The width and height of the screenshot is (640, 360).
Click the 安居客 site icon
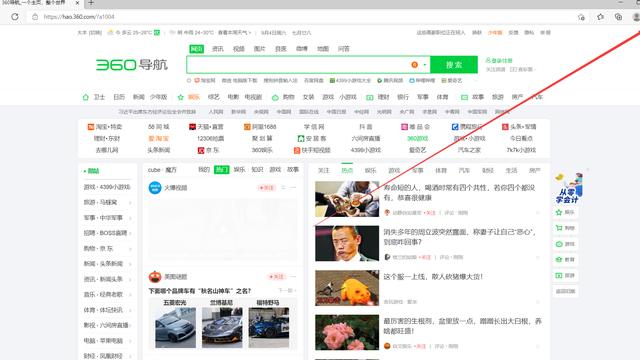click(301, 139)
